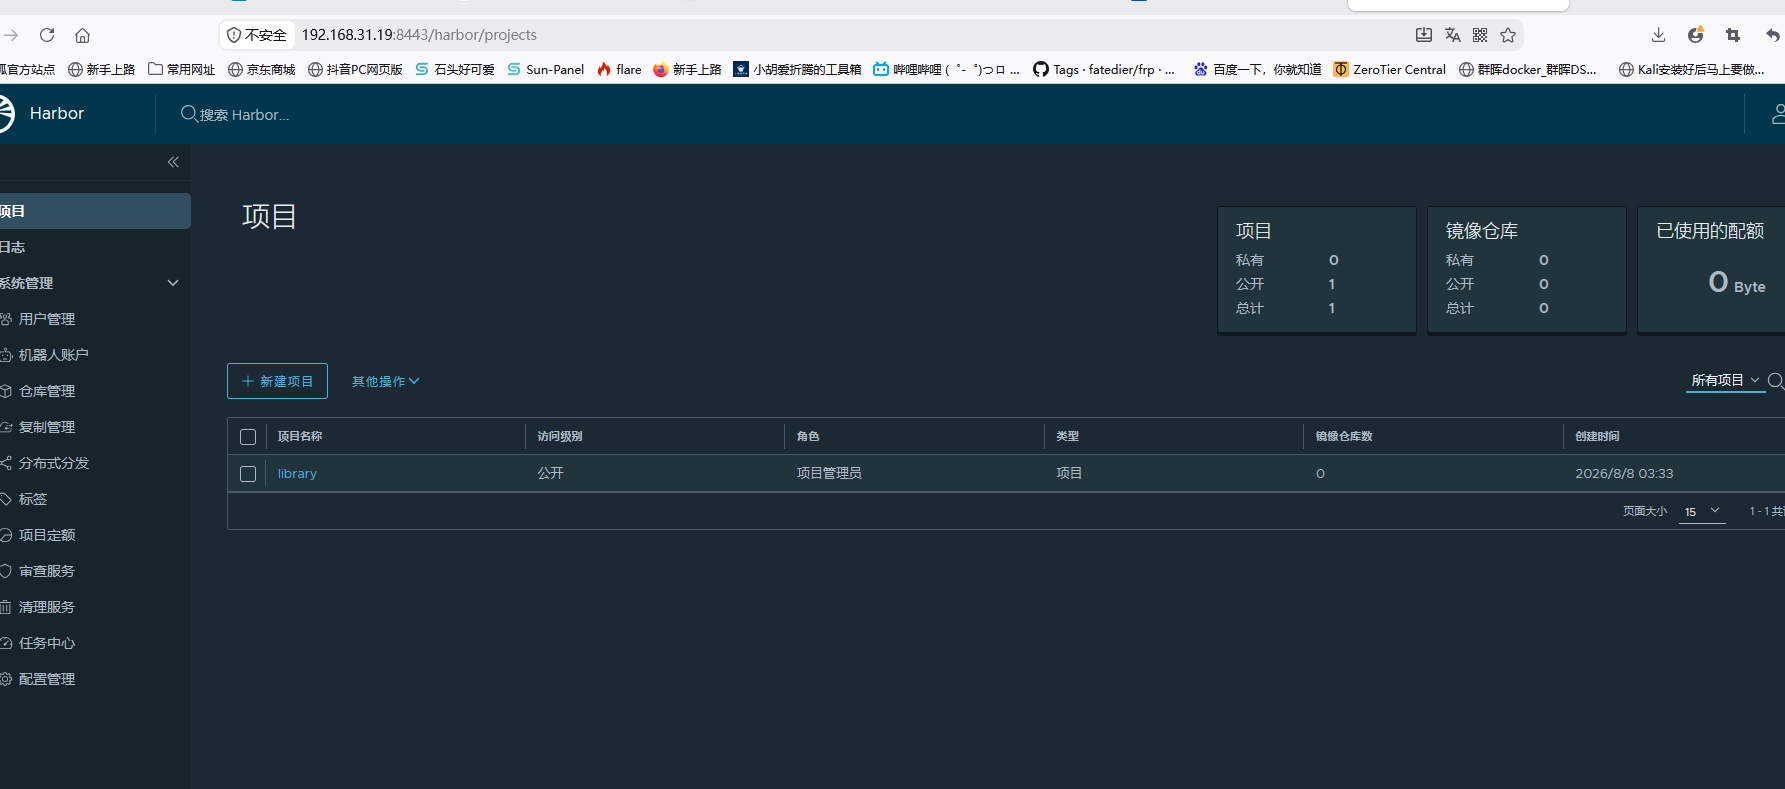Click the 已使用的配额 0 Byte value
Viewport: 1785px width, 789px height.
(x=1737, y=283)
